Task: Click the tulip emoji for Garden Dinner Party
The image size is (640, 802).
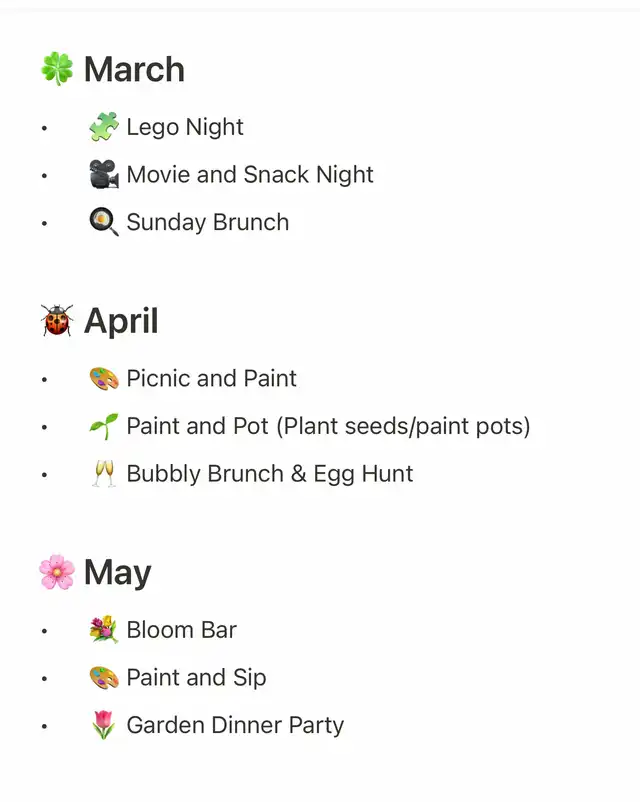Action: [x=104, y=725]
